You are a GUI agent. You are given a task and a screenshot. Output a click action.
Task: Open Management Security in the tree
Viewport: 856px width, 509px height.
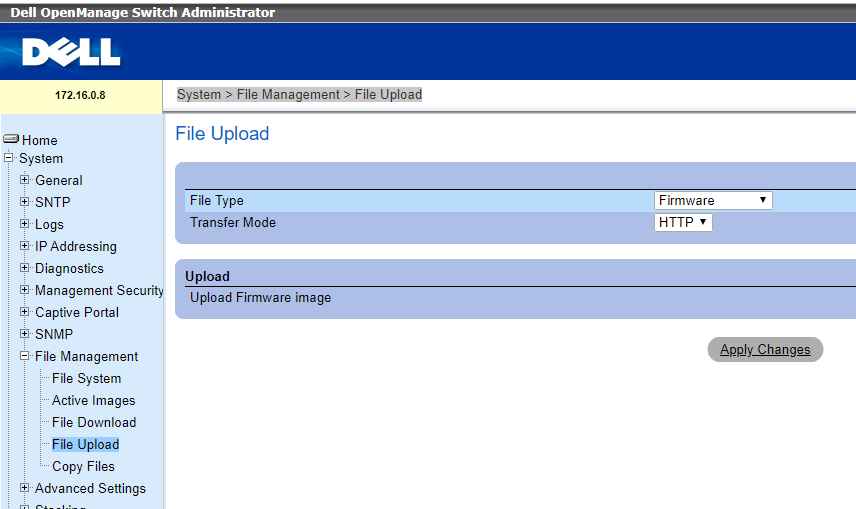(x=99, y=291)
